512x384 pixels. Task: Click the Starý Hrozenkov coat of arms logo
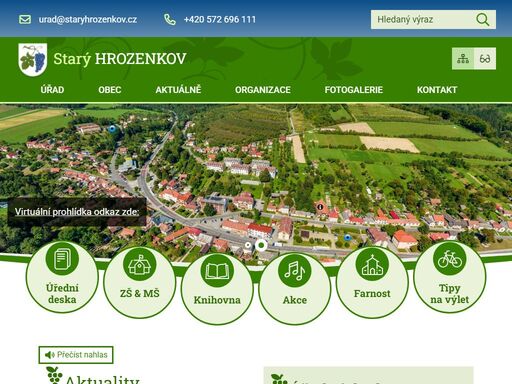(x=33, y=60)
